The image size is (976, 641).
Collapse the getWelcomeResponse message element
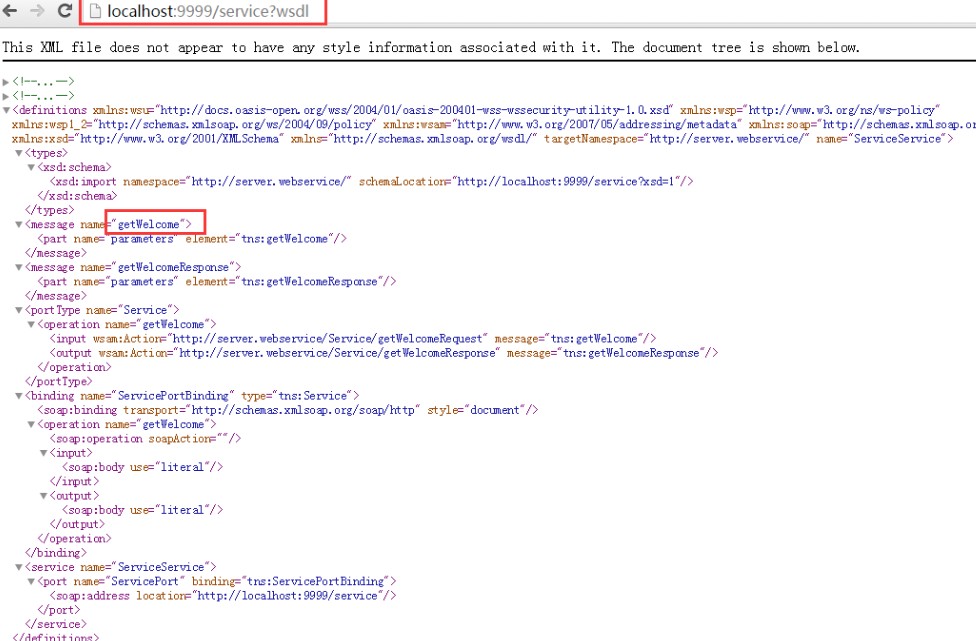click(x=19, y=268)
